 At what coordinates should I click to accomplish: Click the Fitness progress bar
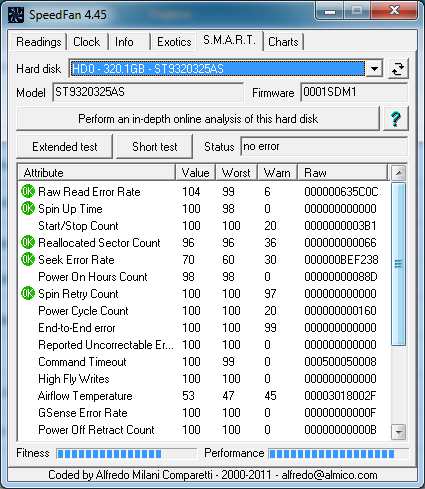click(126, 454)
